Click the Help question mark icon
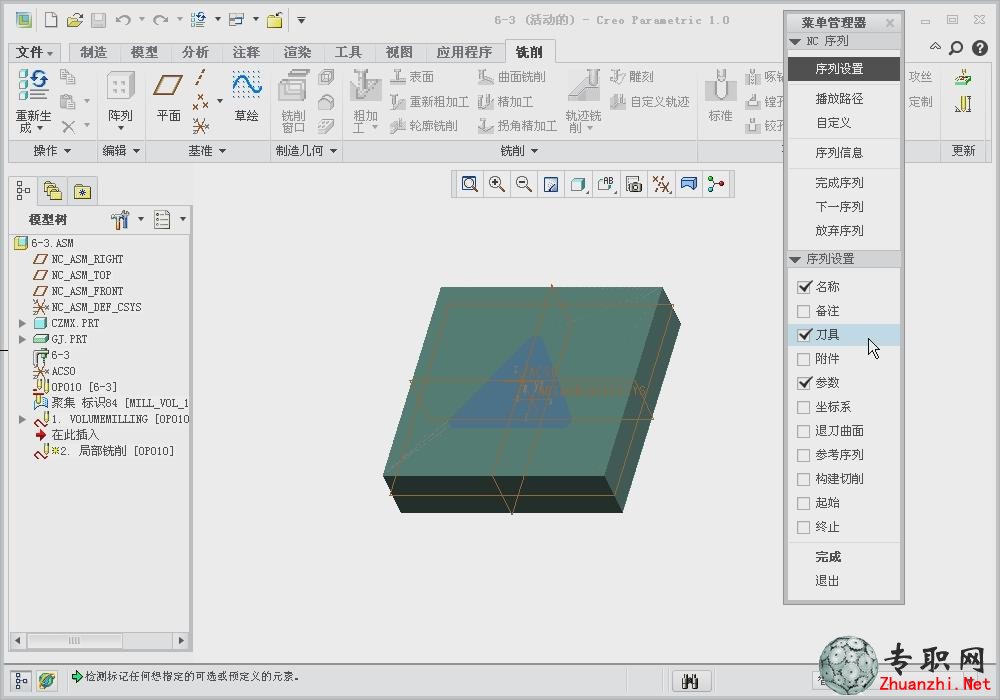This screenshot has width=1000, height=700. [x=980, y=48]
